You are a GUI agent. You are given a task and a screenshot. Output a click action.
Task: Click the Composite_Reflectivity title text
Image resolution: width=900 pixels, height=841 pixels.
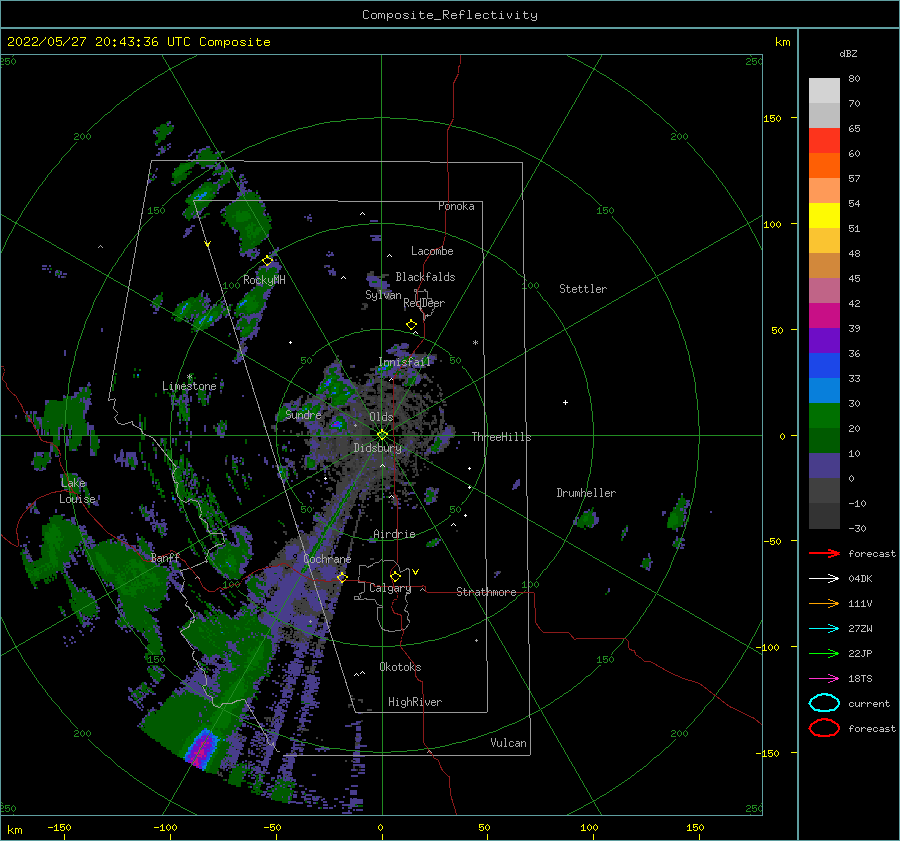click(x=450, y=15)
